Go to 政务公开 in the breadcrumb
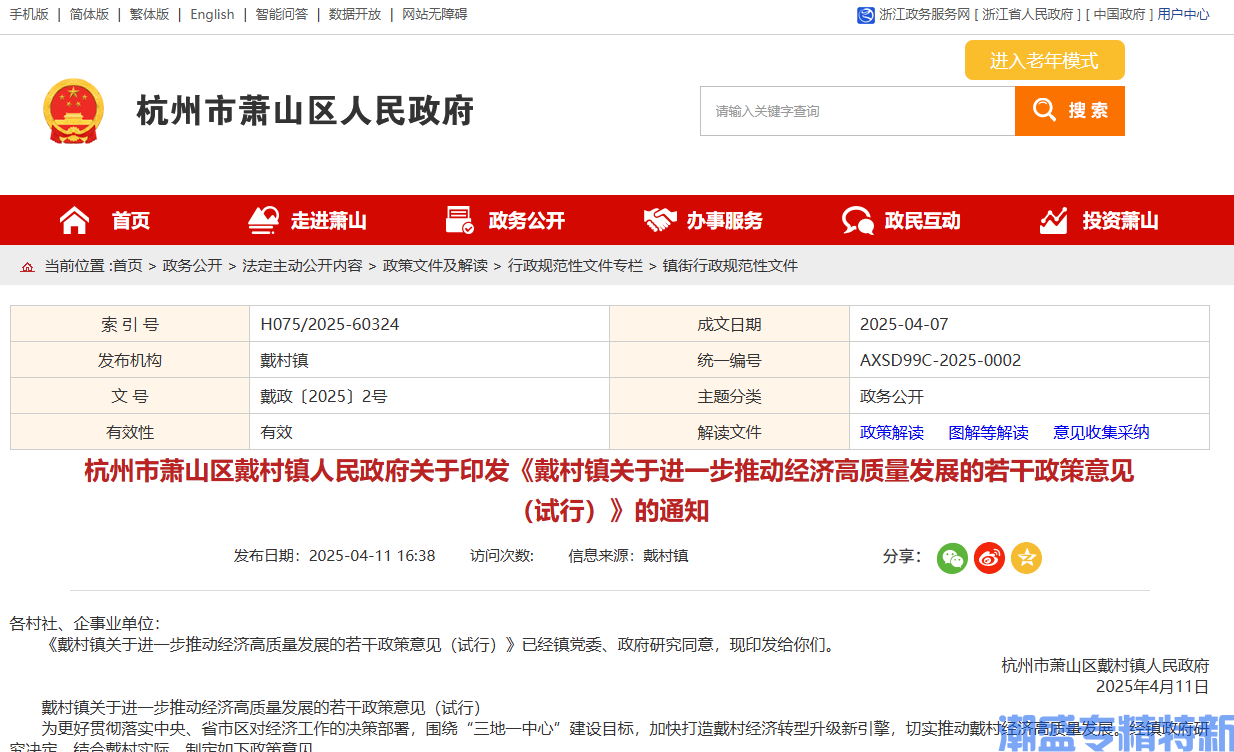This screenshot has height=752, width=1234. point(192,266)
